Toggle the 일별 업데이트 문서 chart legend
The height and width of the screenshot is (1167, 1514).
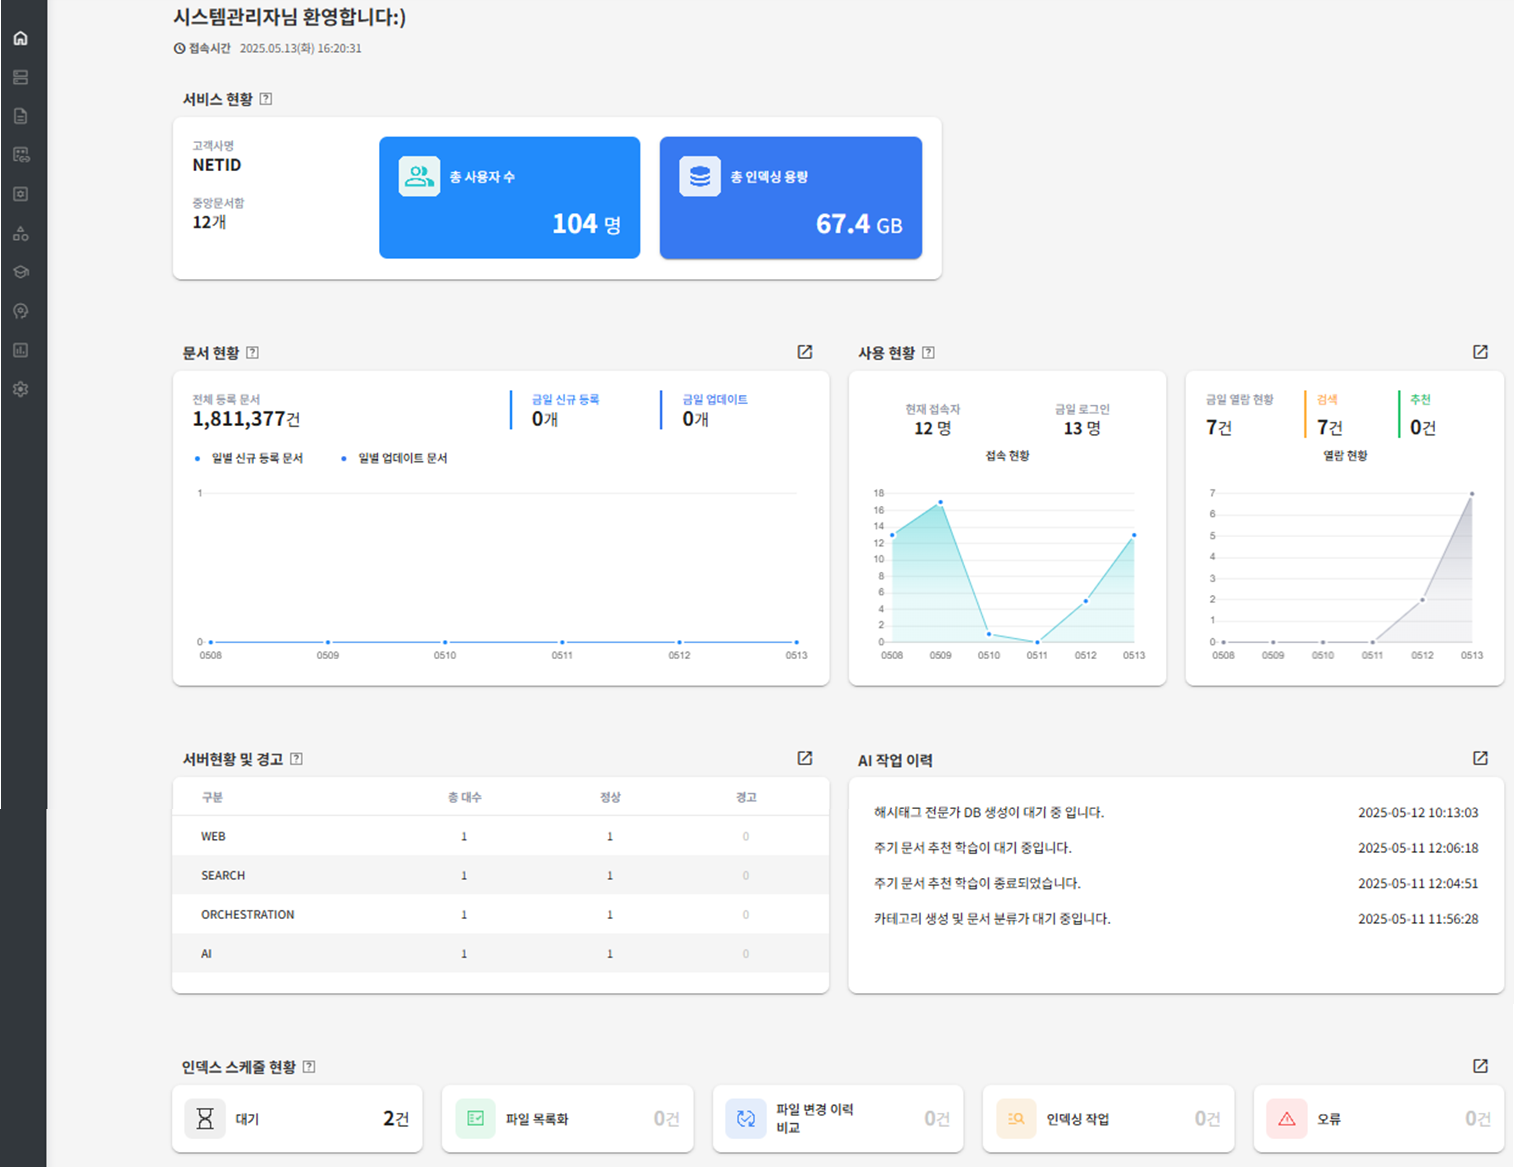point(402,458)
